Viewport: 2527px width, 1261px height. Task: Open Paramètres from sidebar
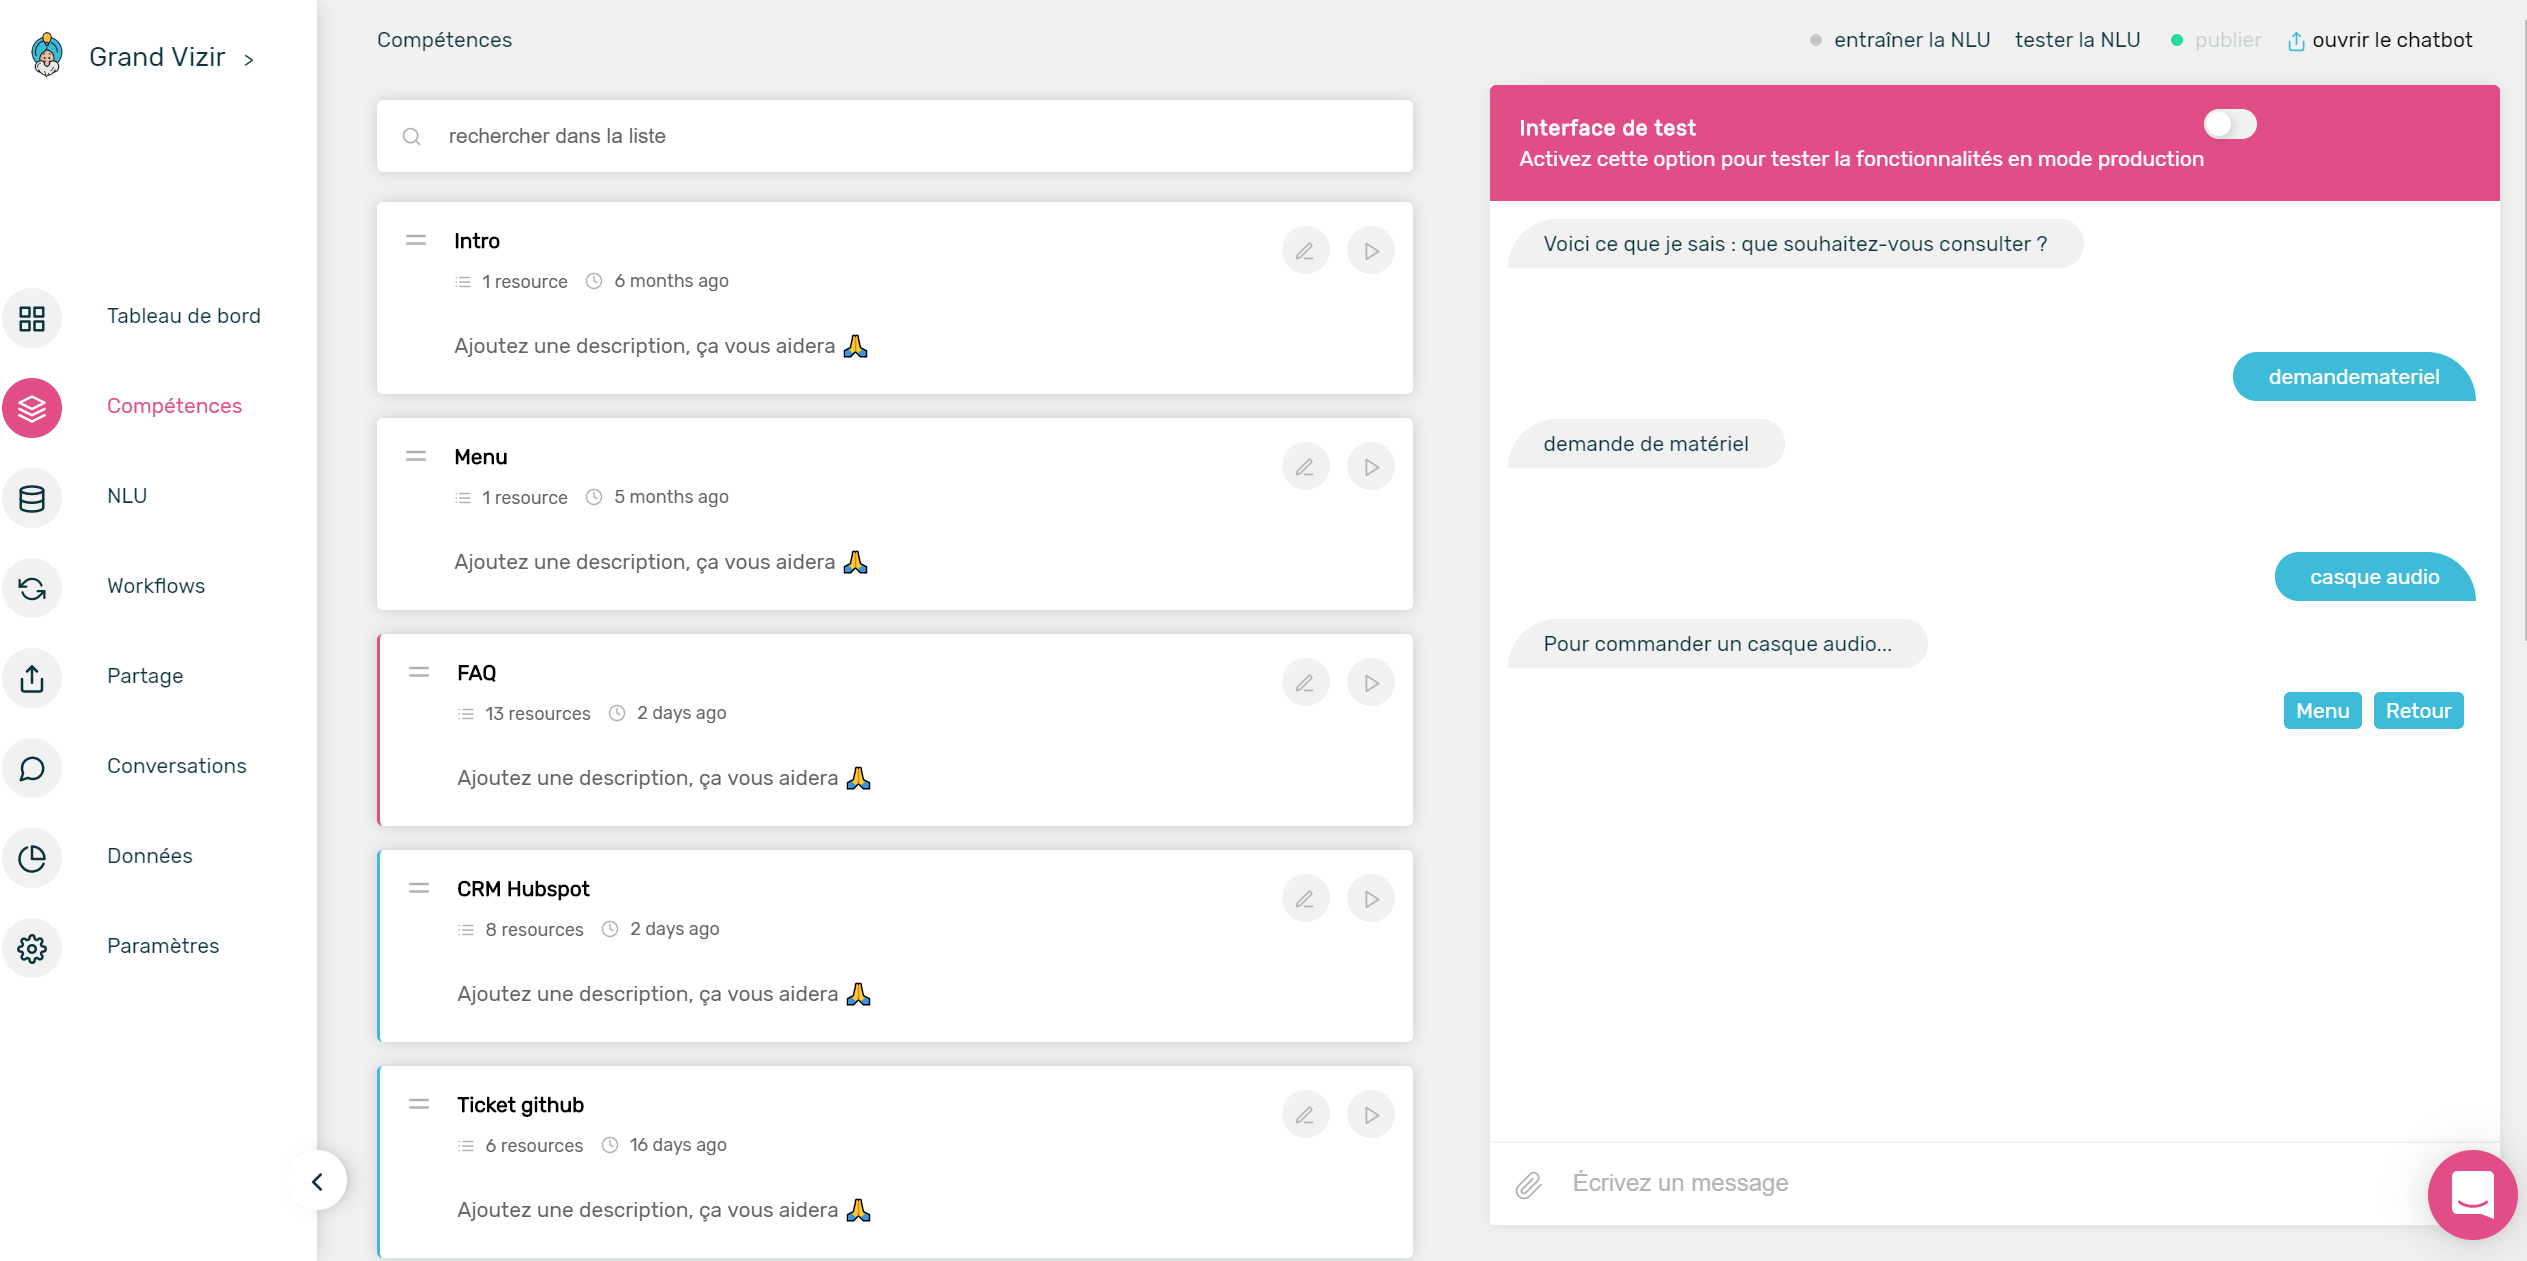[163, 947]
